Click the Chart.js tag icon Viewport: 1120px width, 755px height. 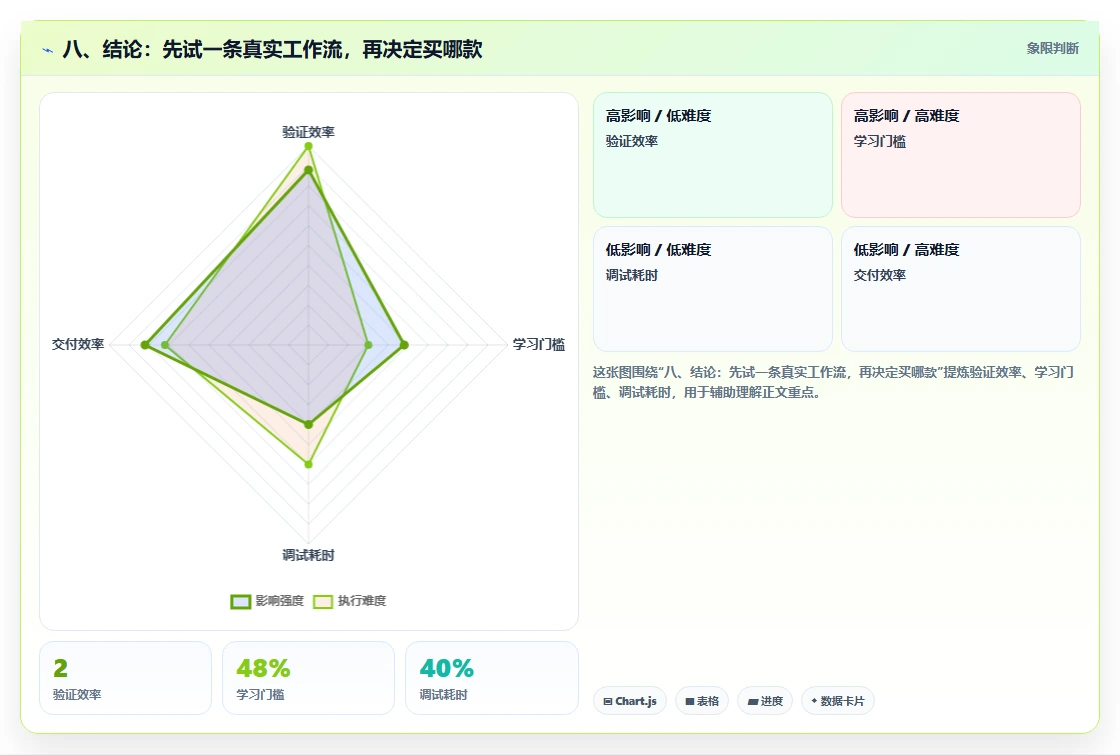[x=608, y=701]
